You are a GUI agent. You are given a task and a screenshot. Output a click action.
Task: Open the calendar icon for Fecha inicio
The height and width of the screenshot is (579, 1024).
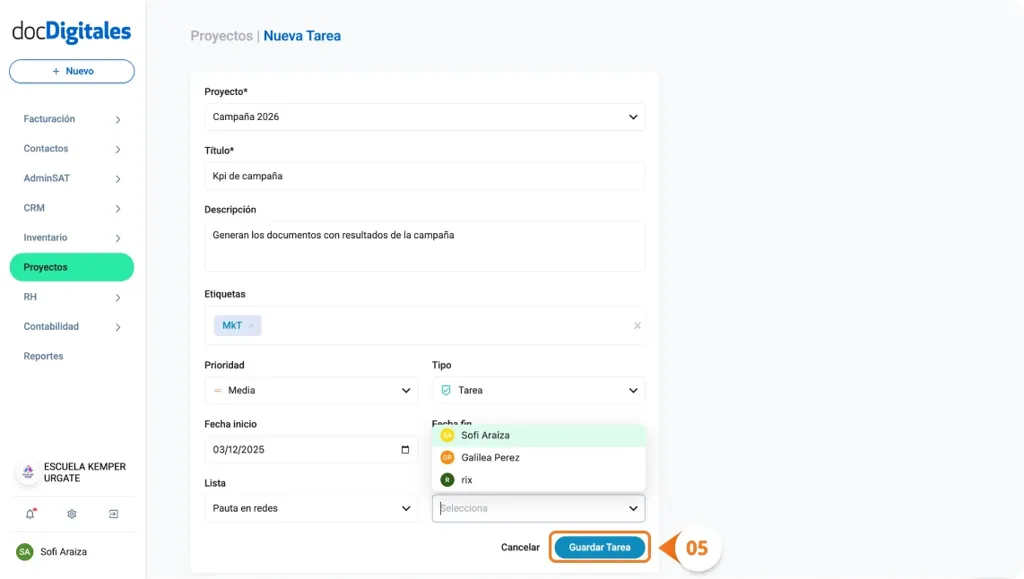pyautogui.click(x=404, y=449)
